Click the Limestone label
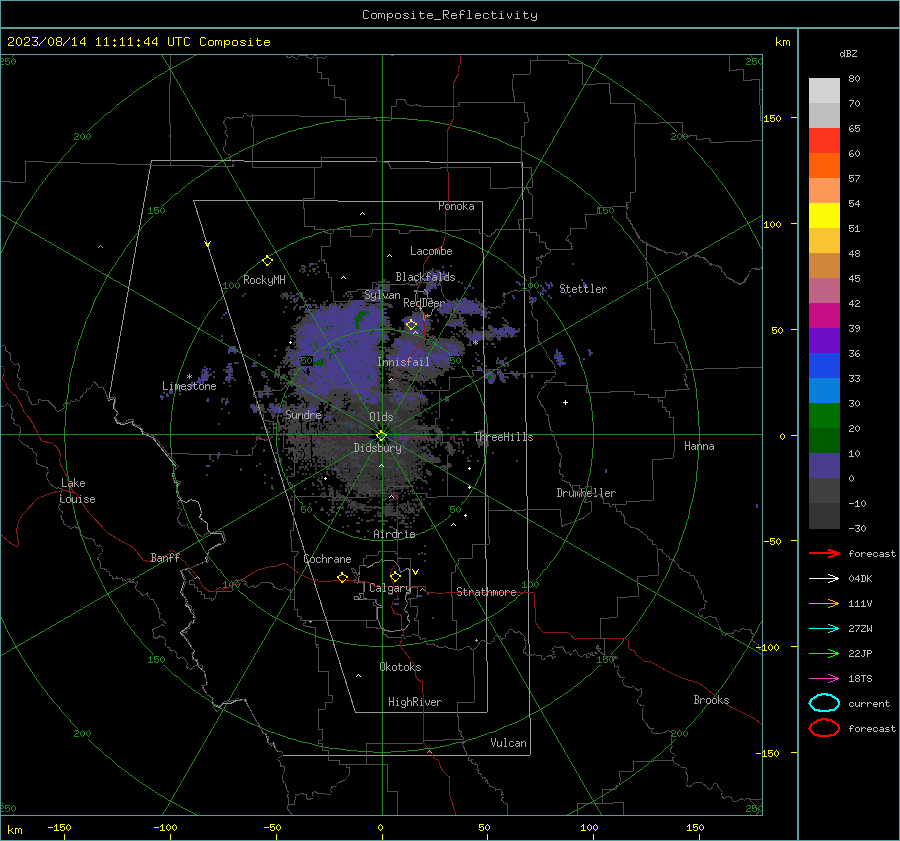 click(x=189, y=386)
